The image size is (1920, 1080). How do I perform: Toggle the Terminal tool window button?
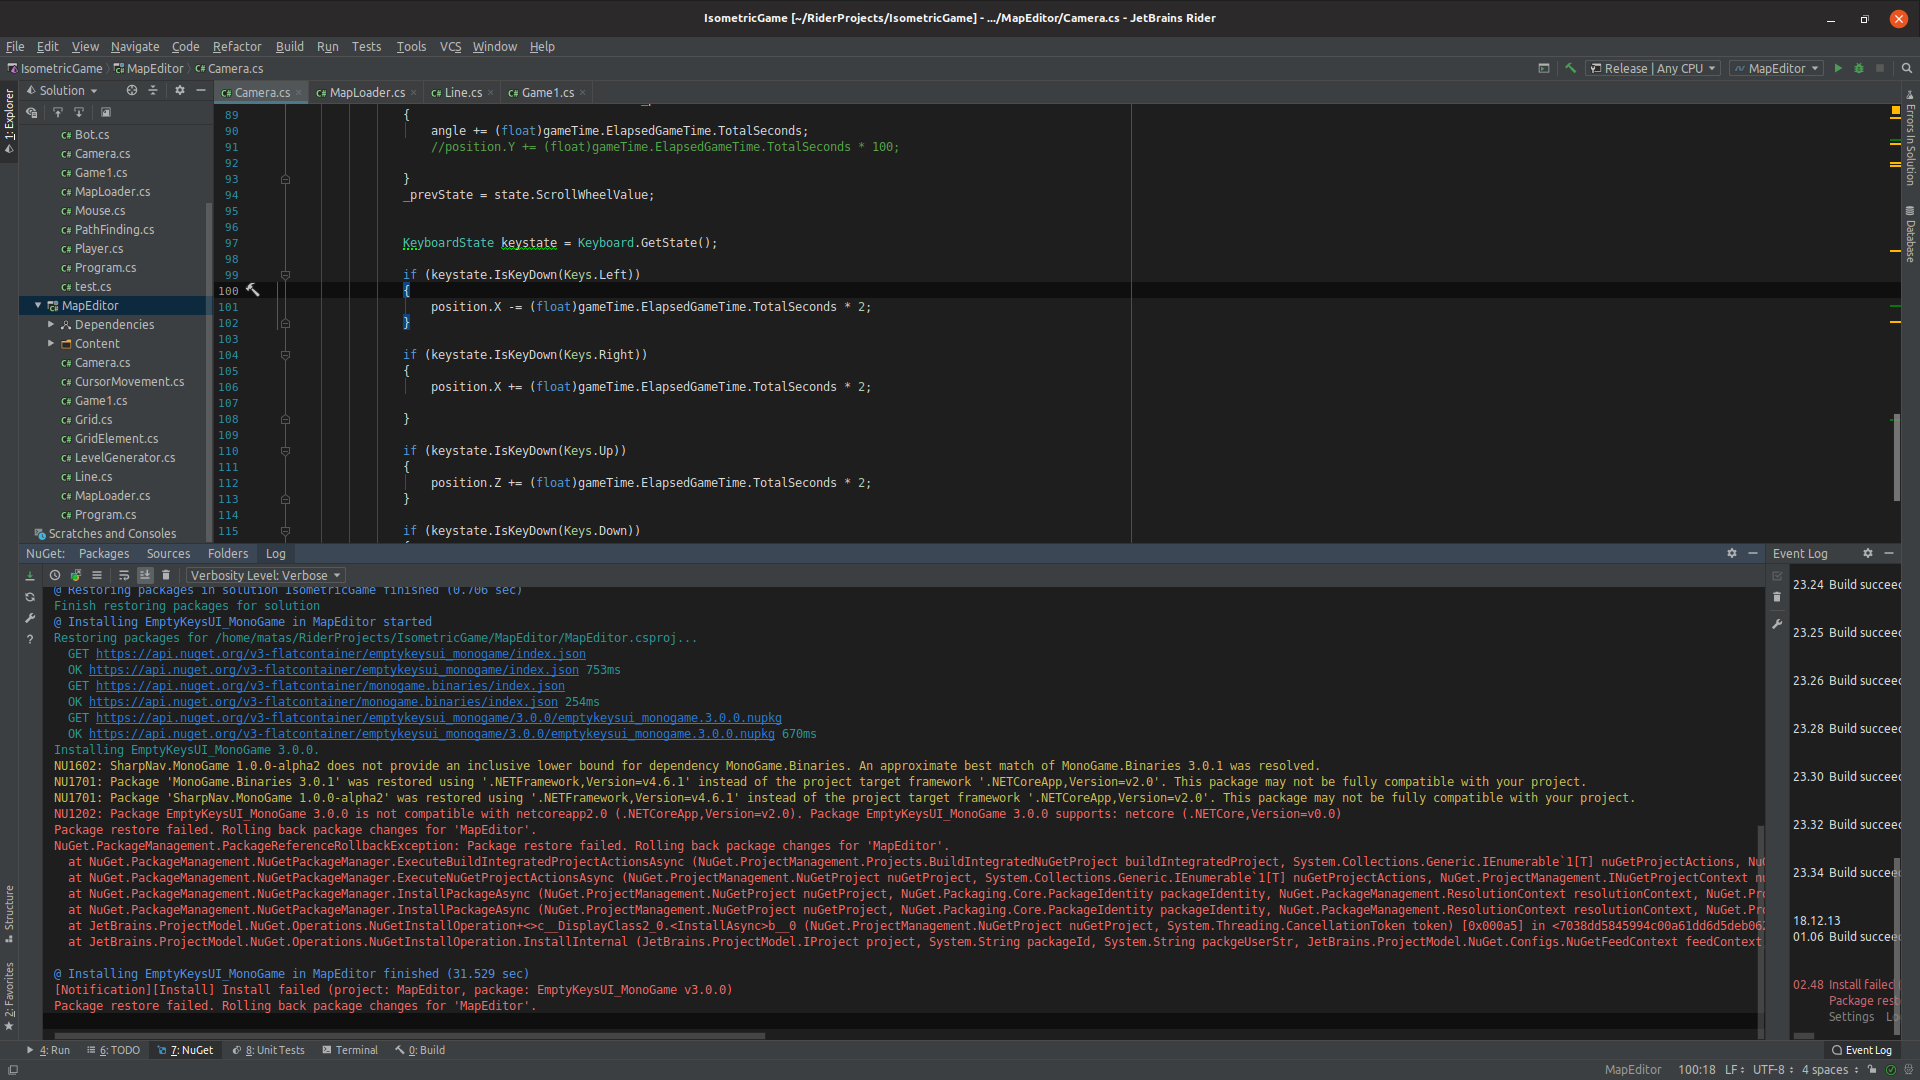click(350, 1050)
